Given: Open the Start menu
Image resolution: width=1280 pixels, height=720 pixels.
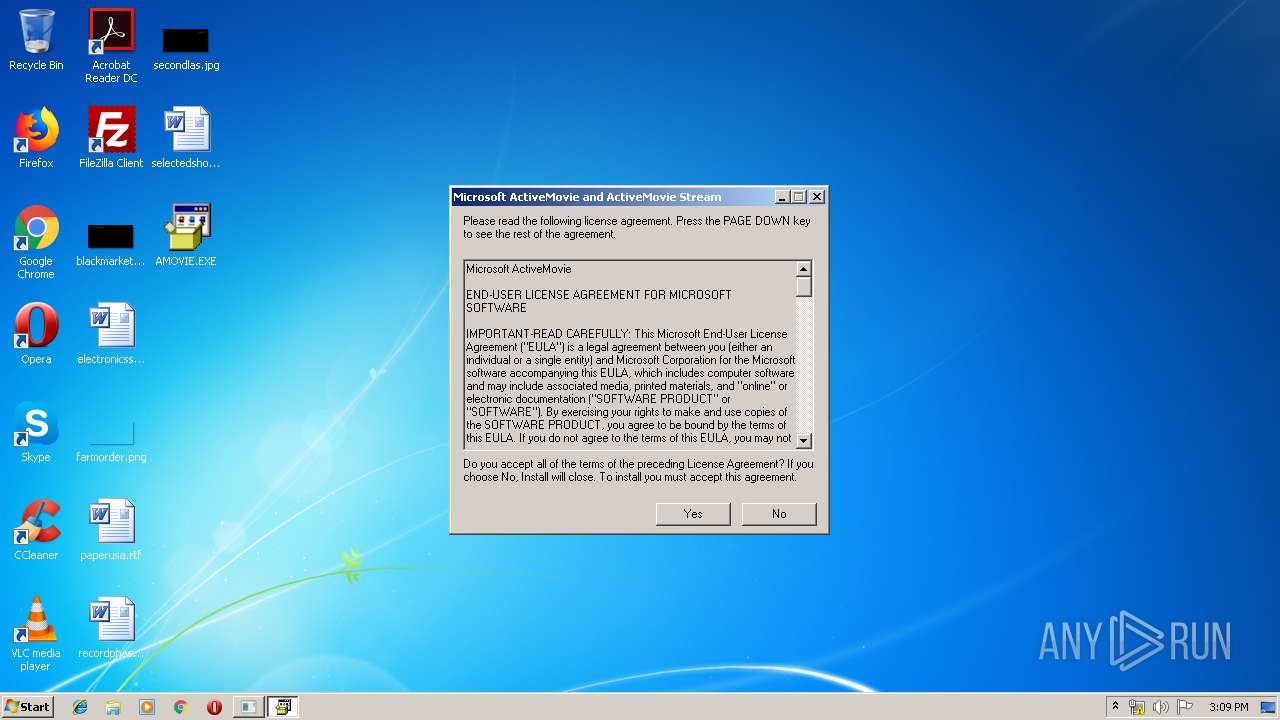Looking at the screenshot, I should click(x=28, y=707).
